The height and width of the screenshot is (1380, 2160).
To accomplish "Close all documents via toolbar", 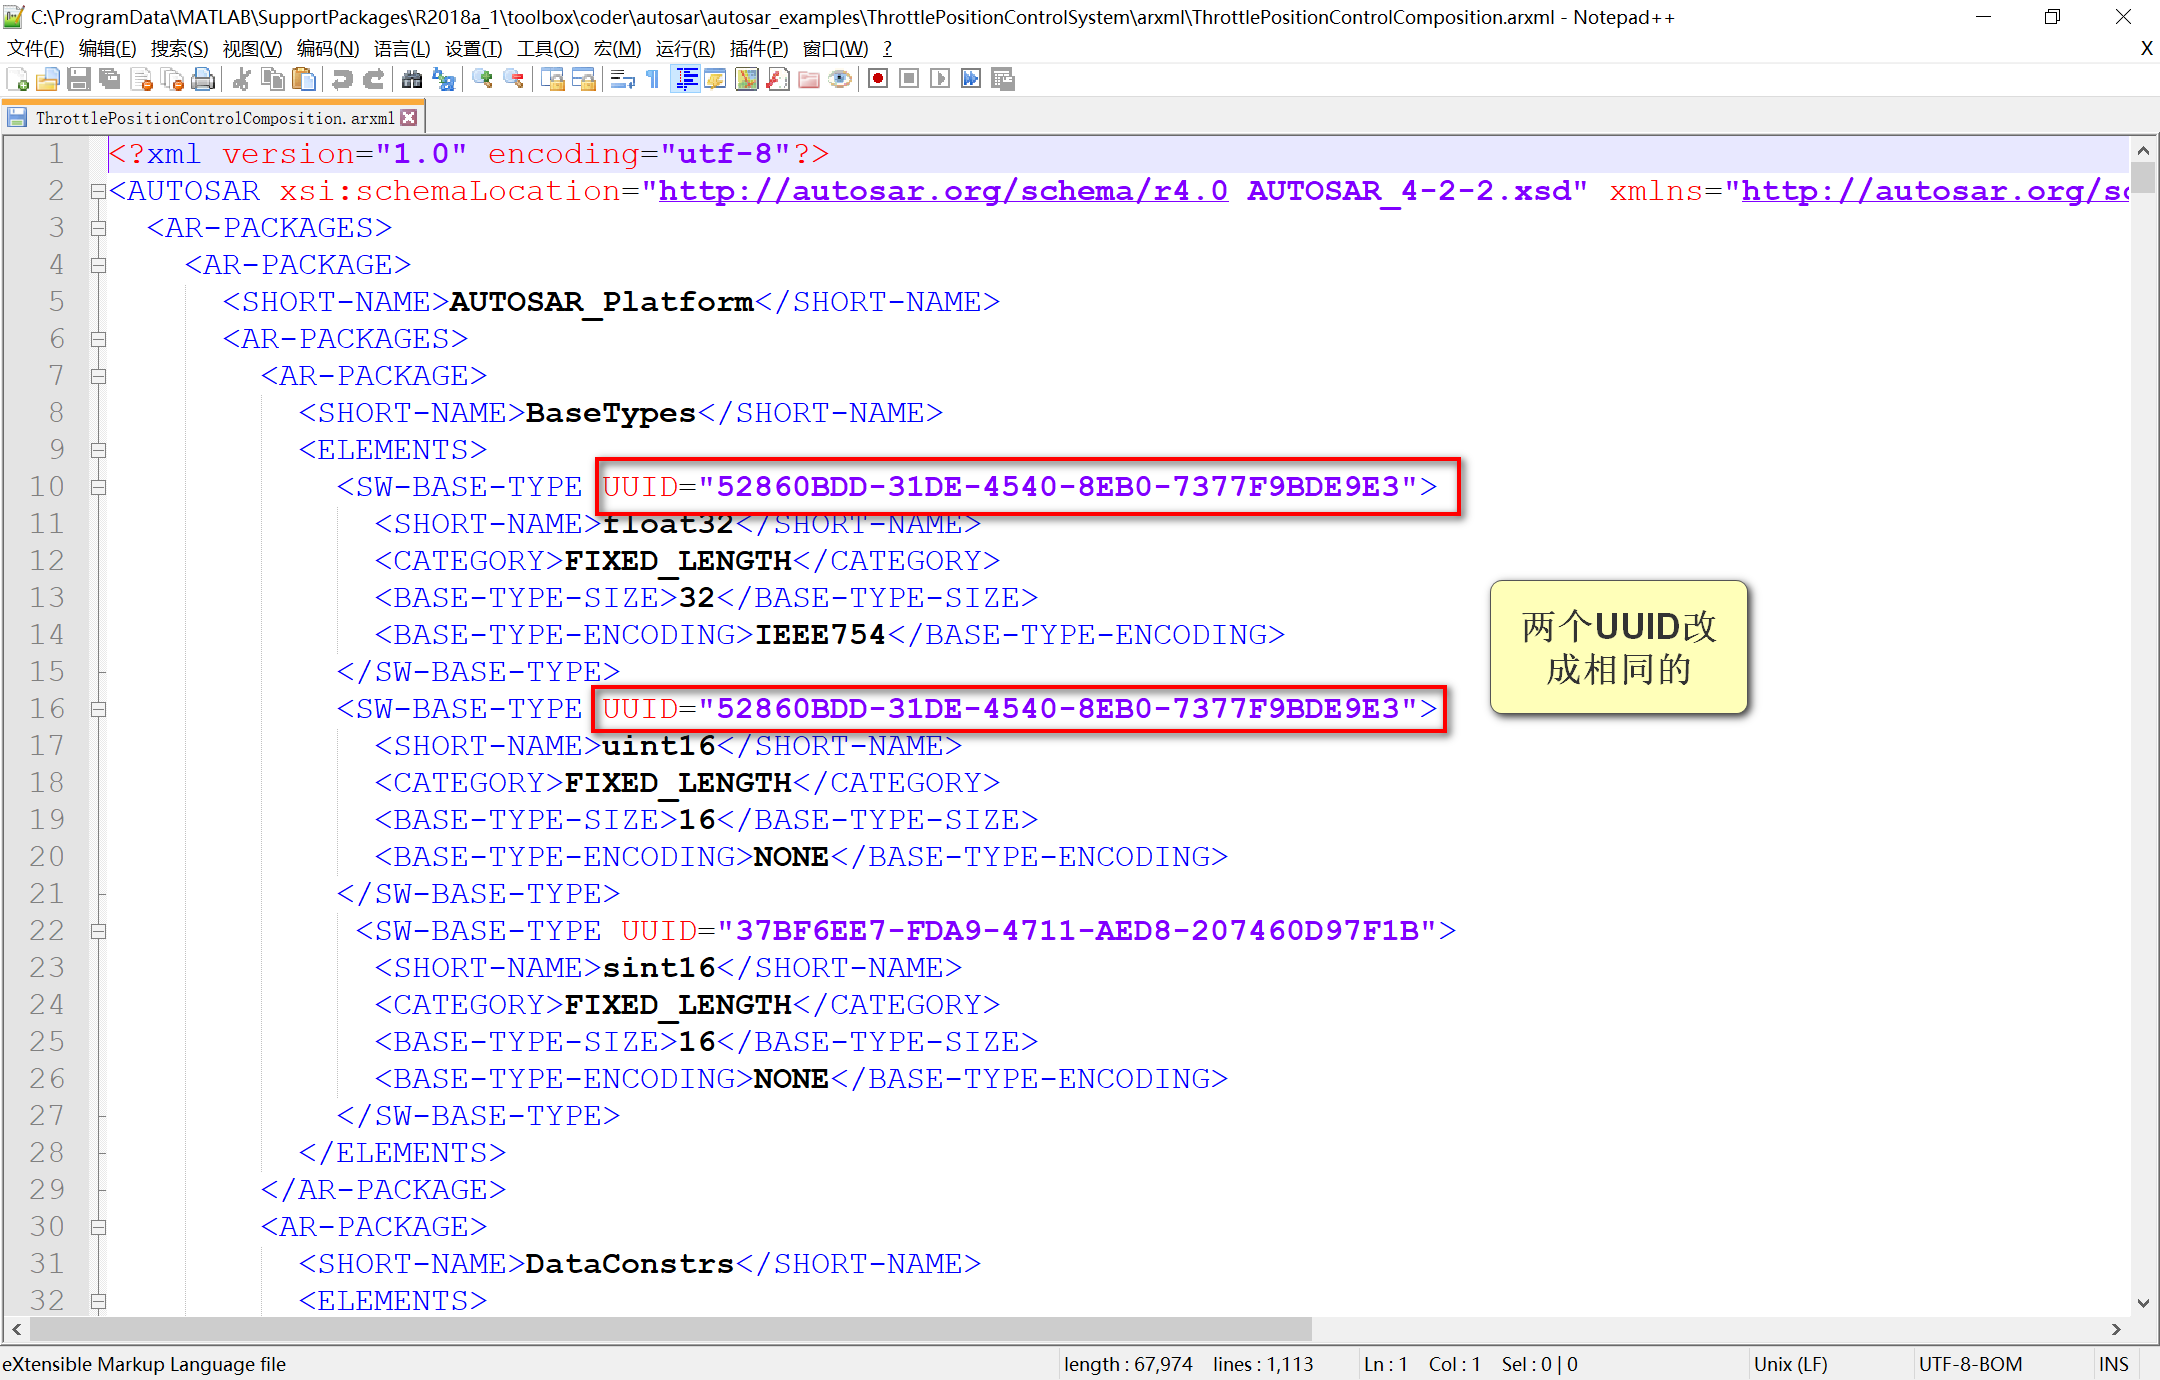I will (x=172, y=79).
